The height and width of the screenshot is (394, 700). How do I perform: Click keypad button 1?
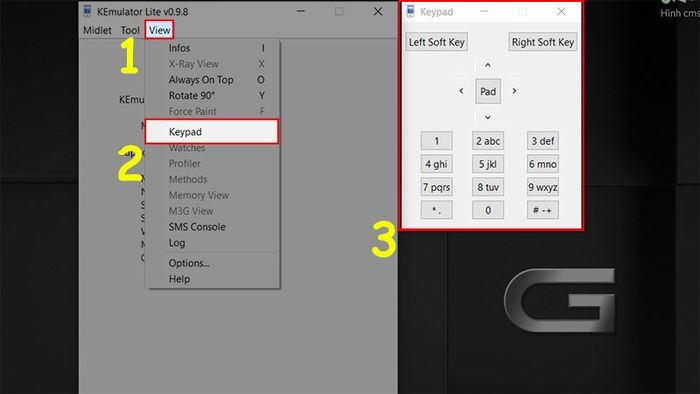(x=437, y=141)
